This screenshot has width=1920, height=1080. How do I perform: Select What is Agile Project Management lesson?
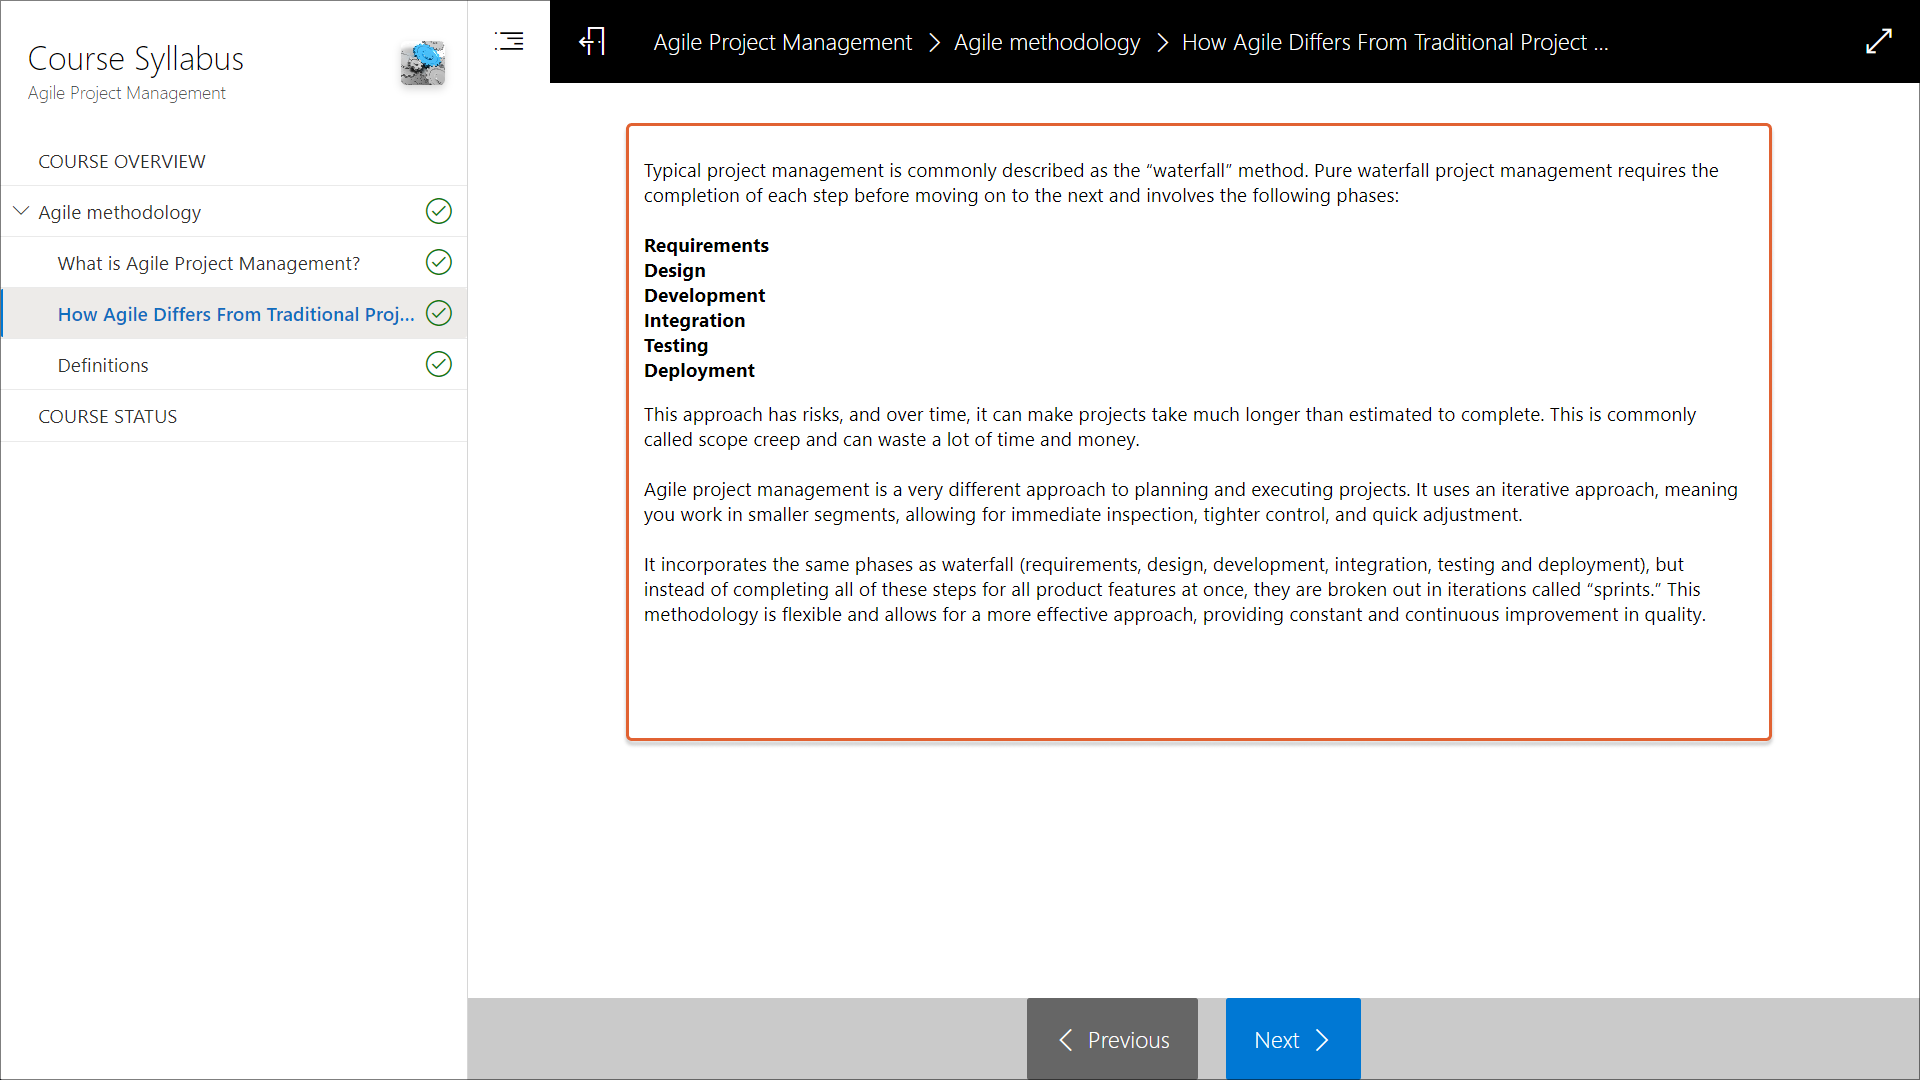pos(209,263)
